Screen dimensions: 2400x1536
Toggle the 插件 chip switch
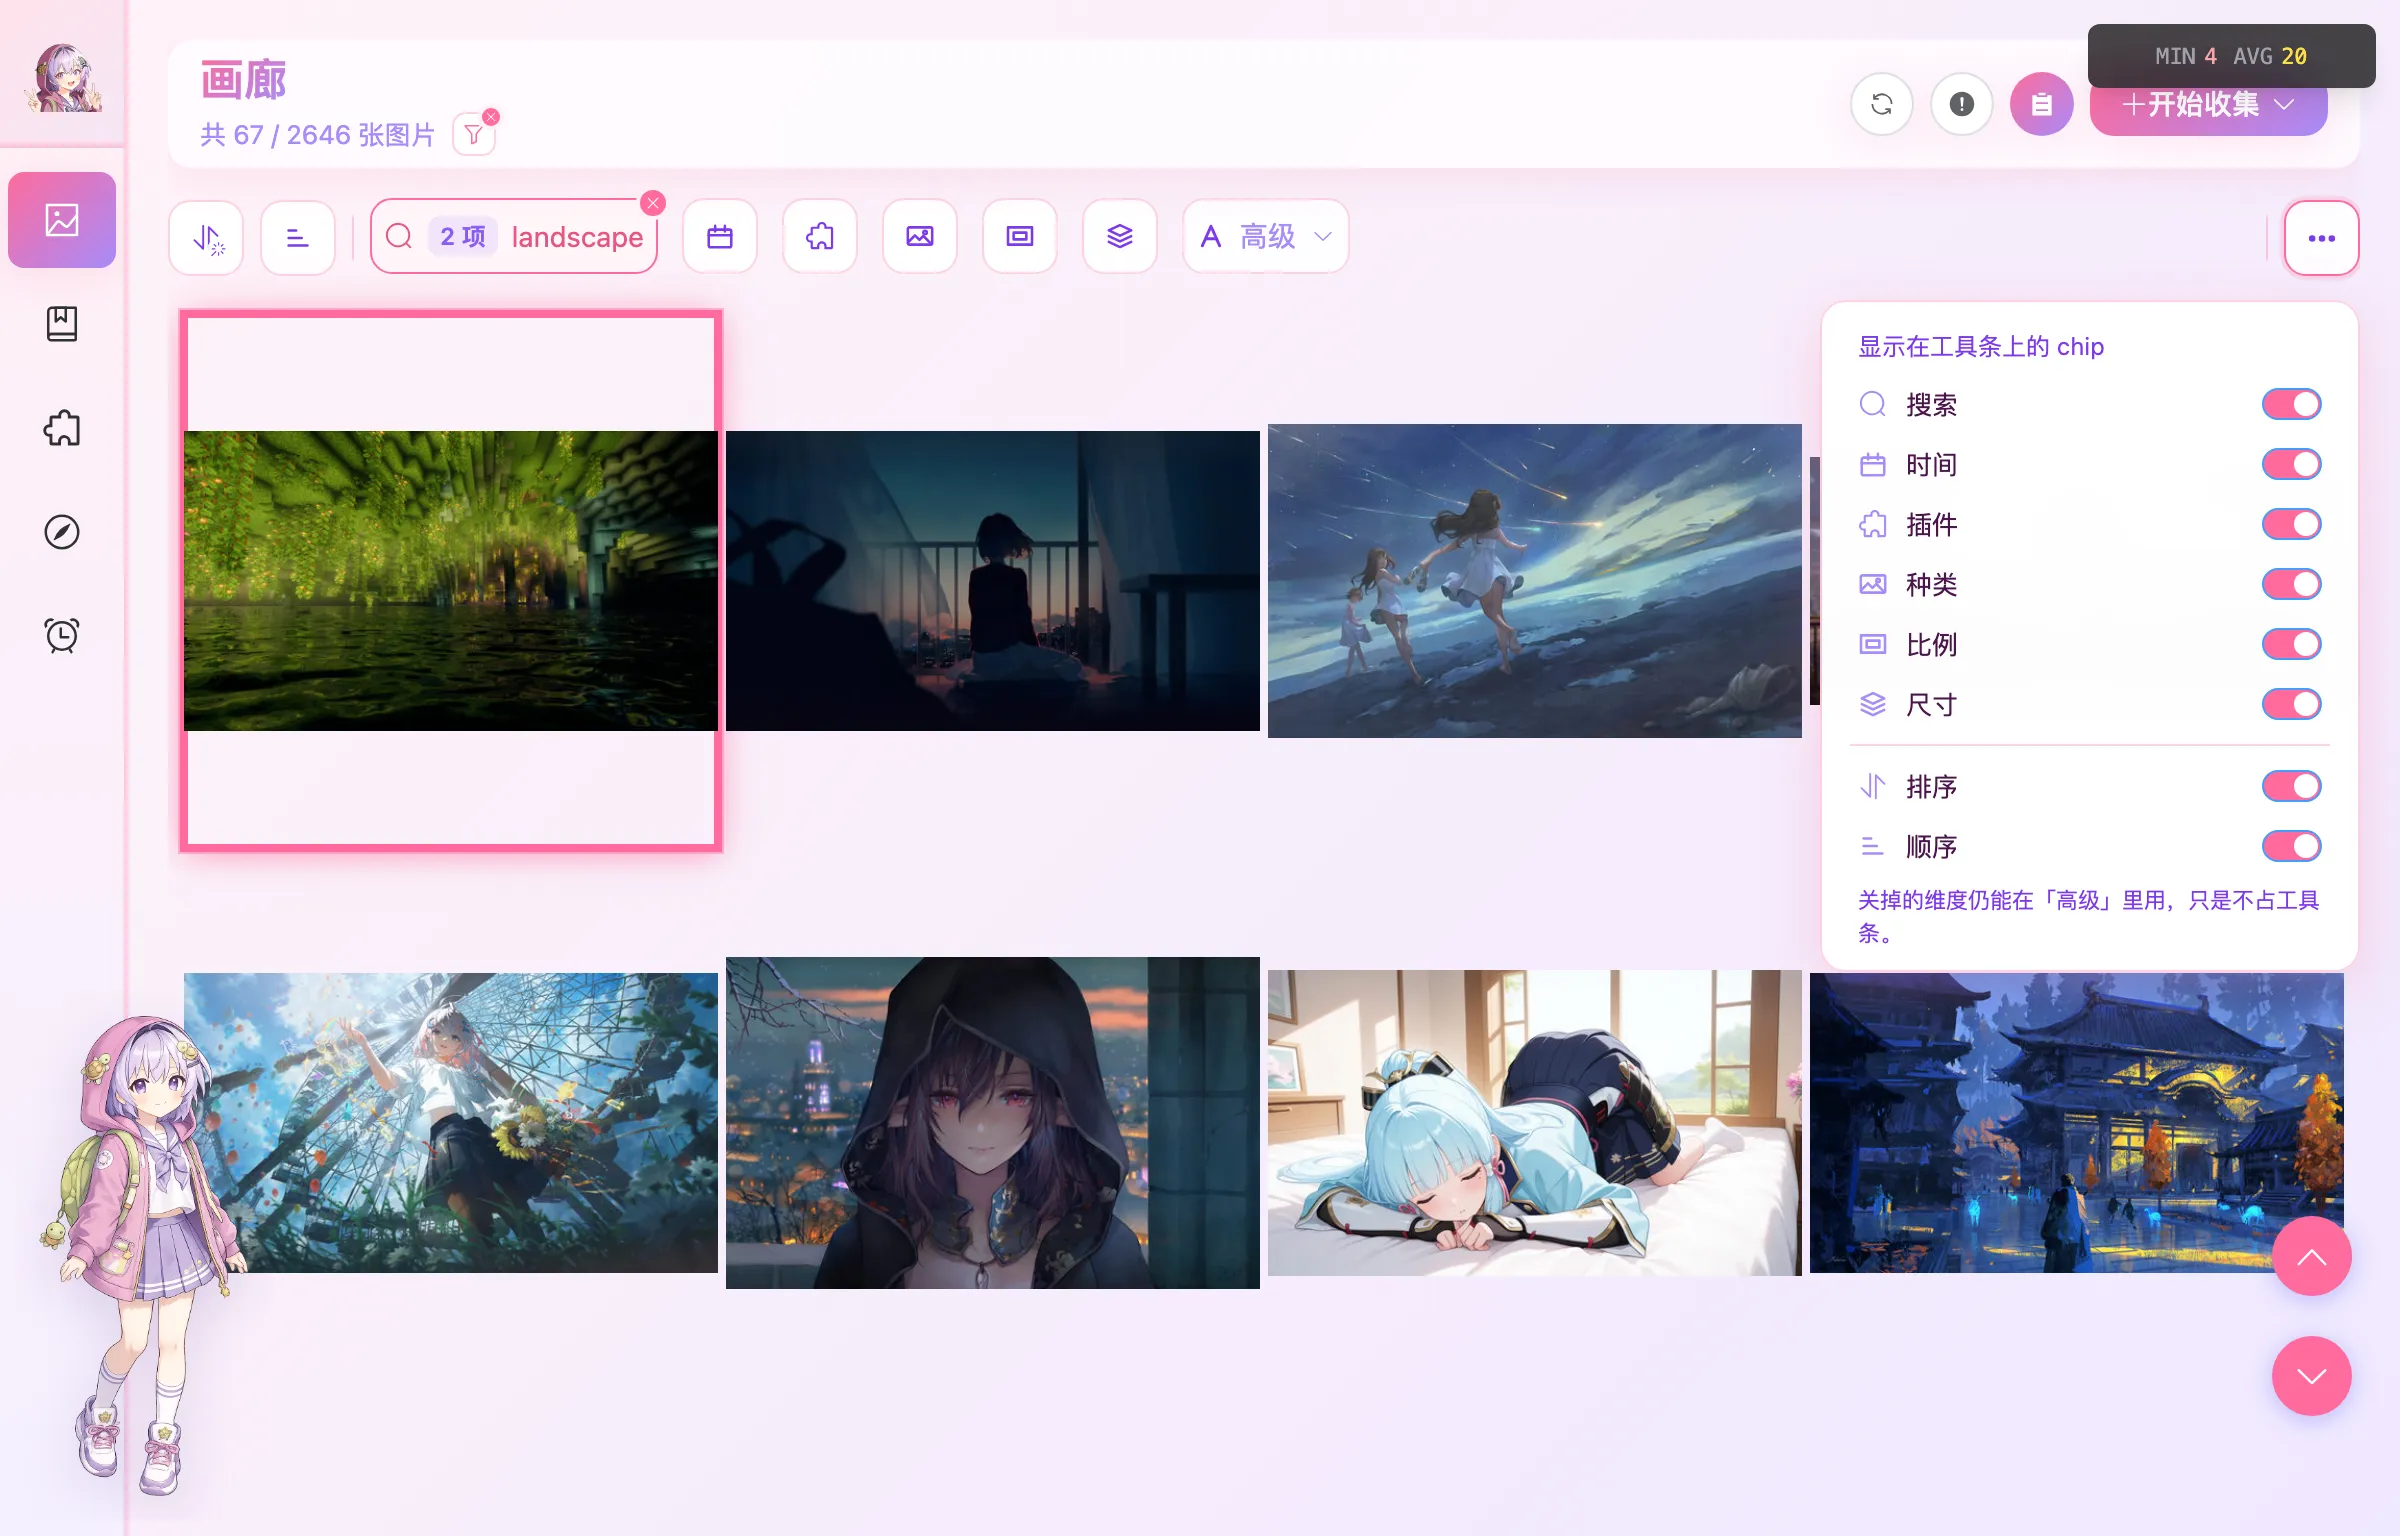(2291, 524)
